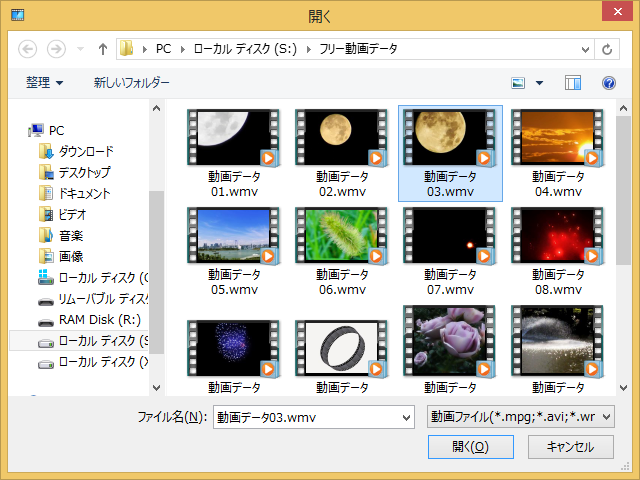Click the Back navigation arrow

click(x=28, y=48)
